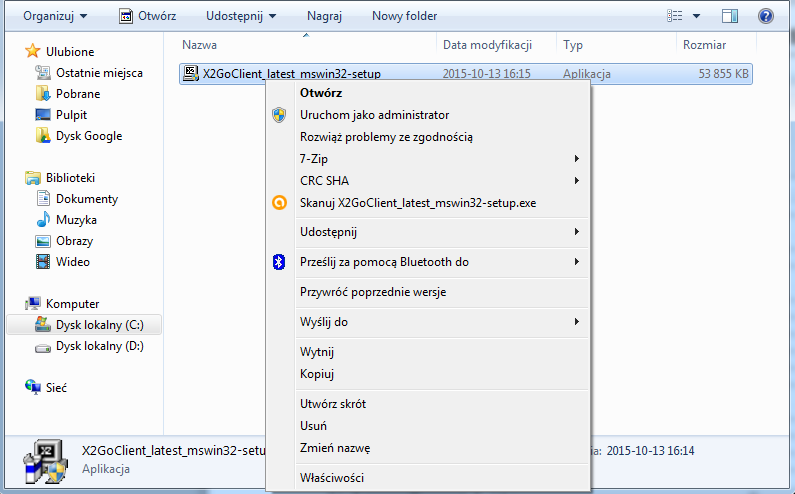Select the X2GoClient_latest_mswin32-setup file name
The height and width of the screenshot is (494, 795).
(292, 74)
